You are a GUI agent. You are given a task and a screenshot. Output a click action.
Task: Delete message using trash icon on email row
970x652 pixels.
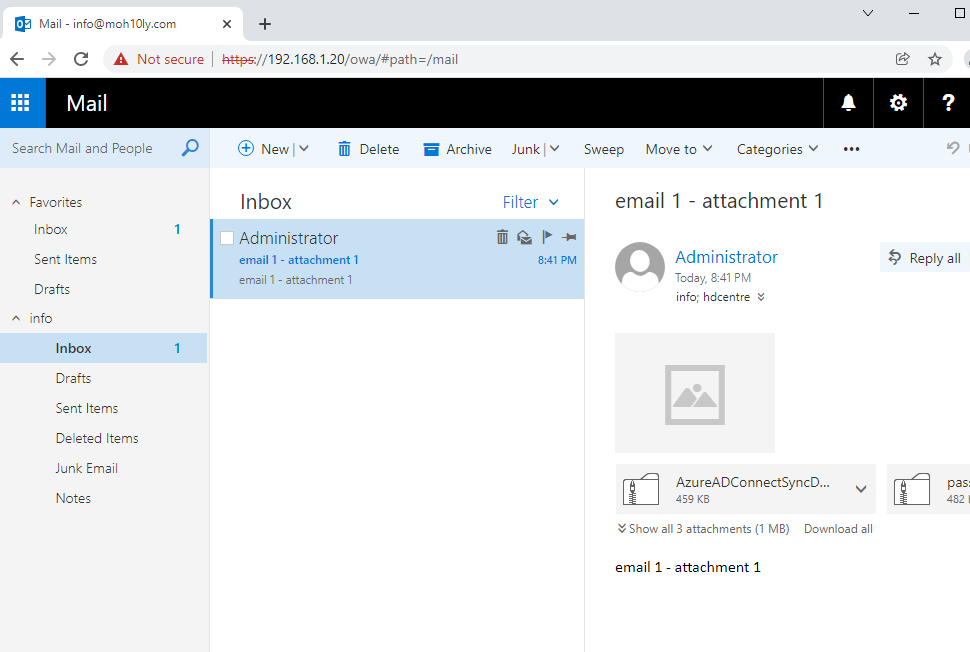pos(502,237)
